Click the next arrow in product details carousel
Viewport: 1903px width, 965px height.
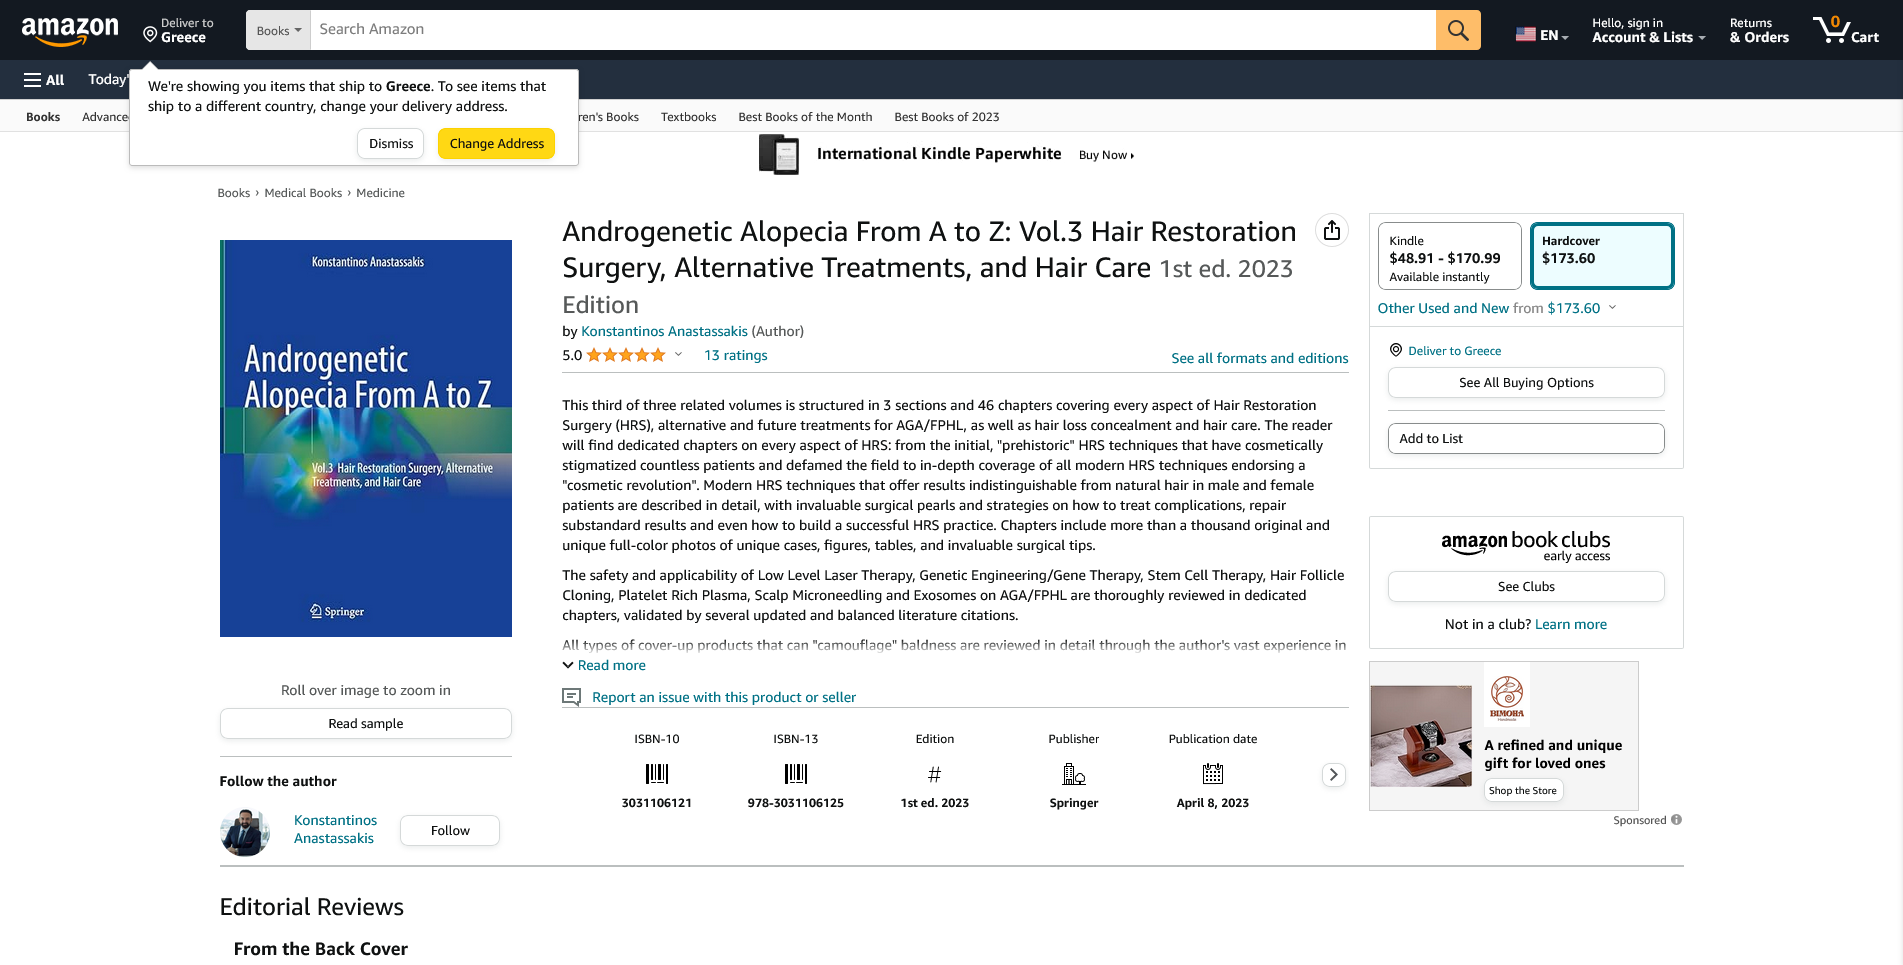[x=1333, y=775]
